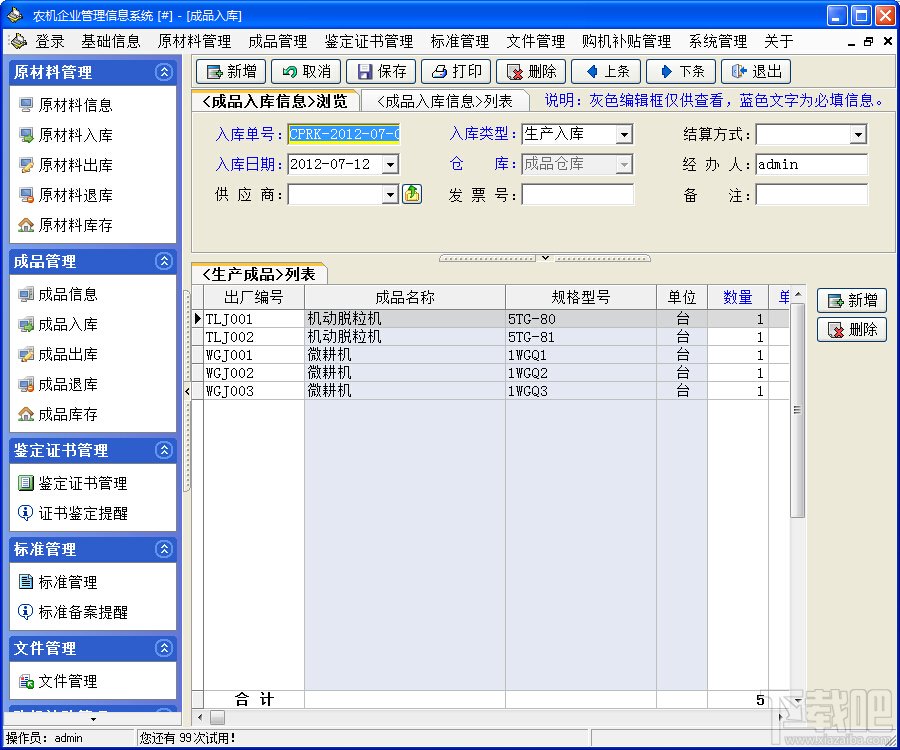Open 原材料退库 in the sidebar
The width and height of the screenshot is (900, 750).
click(x=65, y=195)
